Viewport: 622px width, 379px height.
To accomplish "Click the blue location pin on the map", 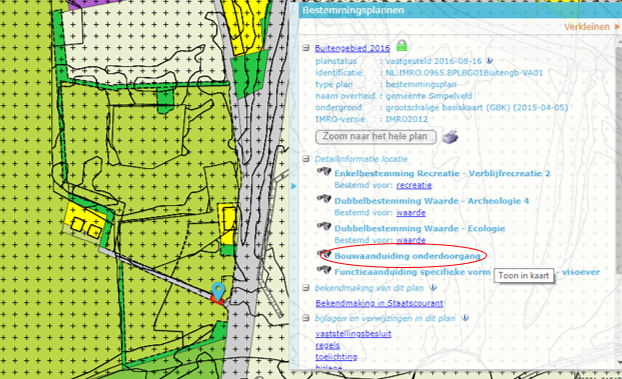I will click(218, 292).
